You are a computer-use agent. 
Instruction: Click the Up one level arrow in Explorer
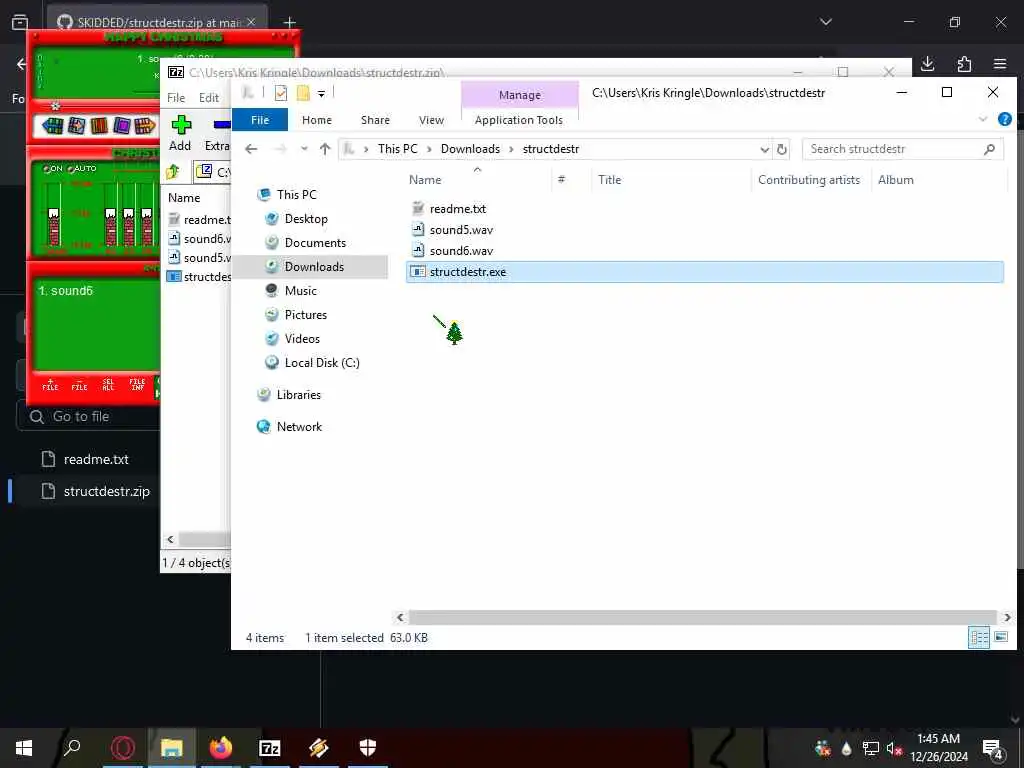click(x=325, y=149)
